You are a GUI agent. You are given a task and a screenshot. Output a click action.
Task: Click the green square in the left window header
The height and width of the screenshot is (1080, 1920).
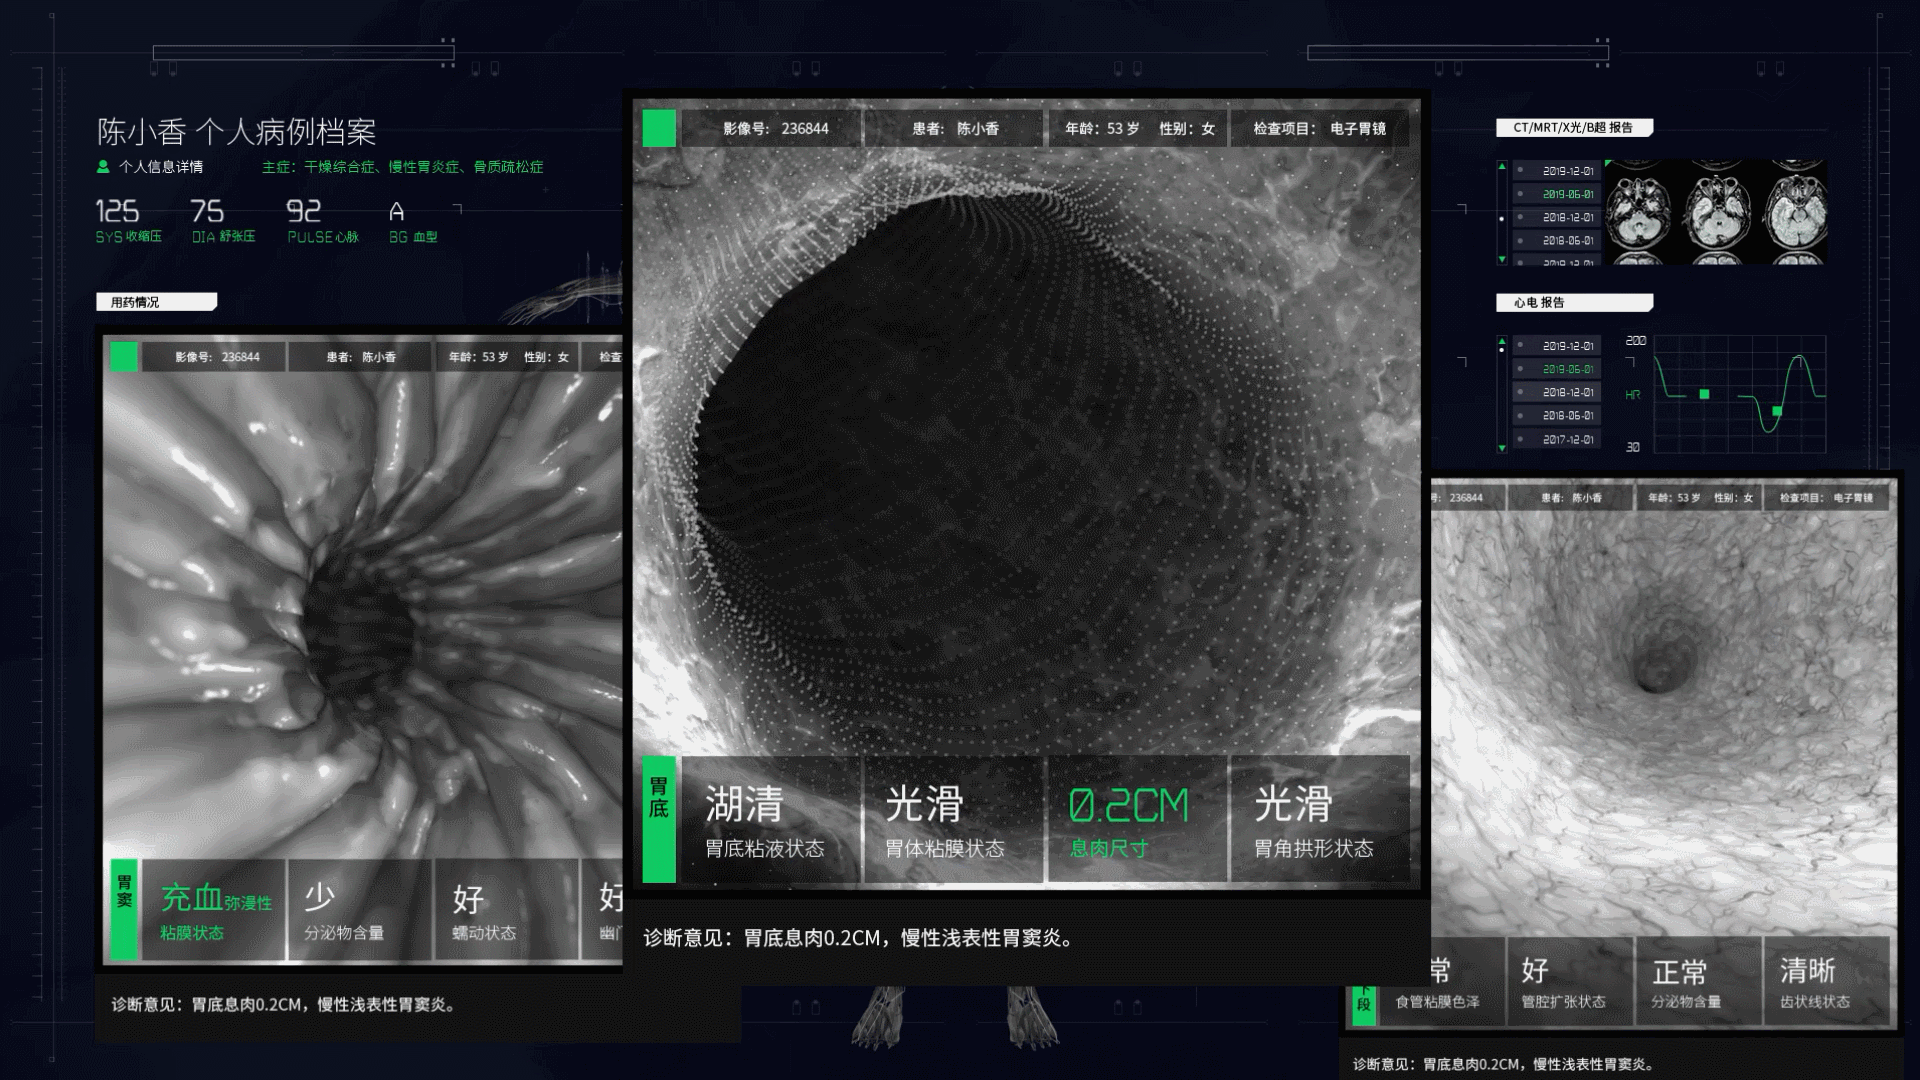pyautogui.click(x=124, y=357)
